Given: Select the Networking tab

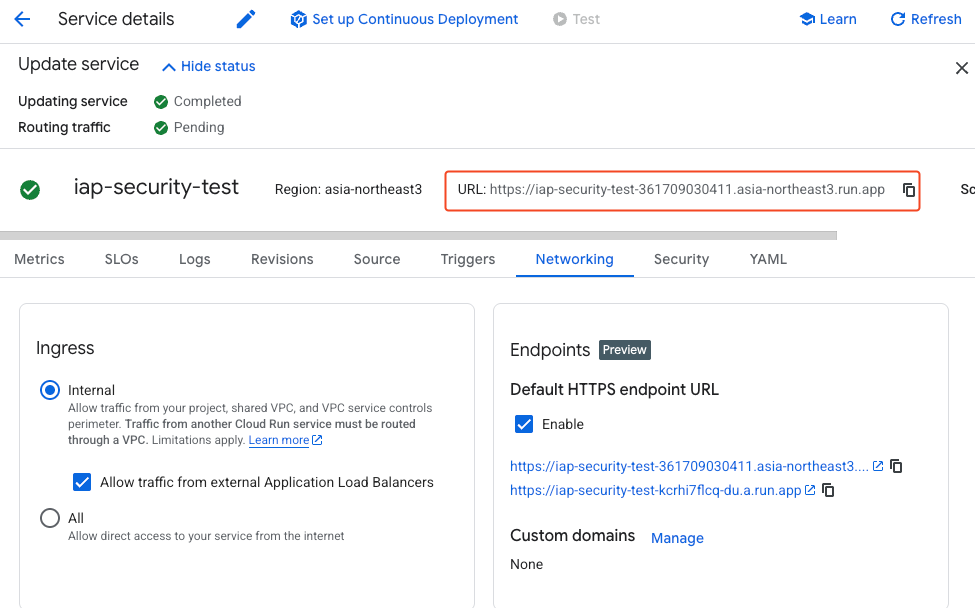Looking at the screenshot, I should click(575, 259).
